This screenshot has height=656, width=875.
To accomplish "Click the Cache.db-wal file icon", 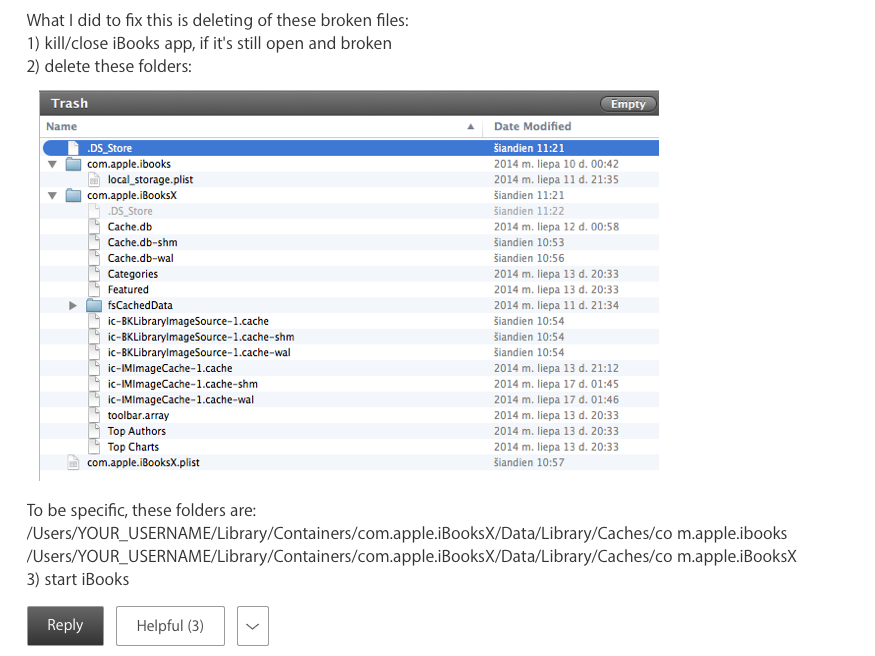I will [94, 258].
